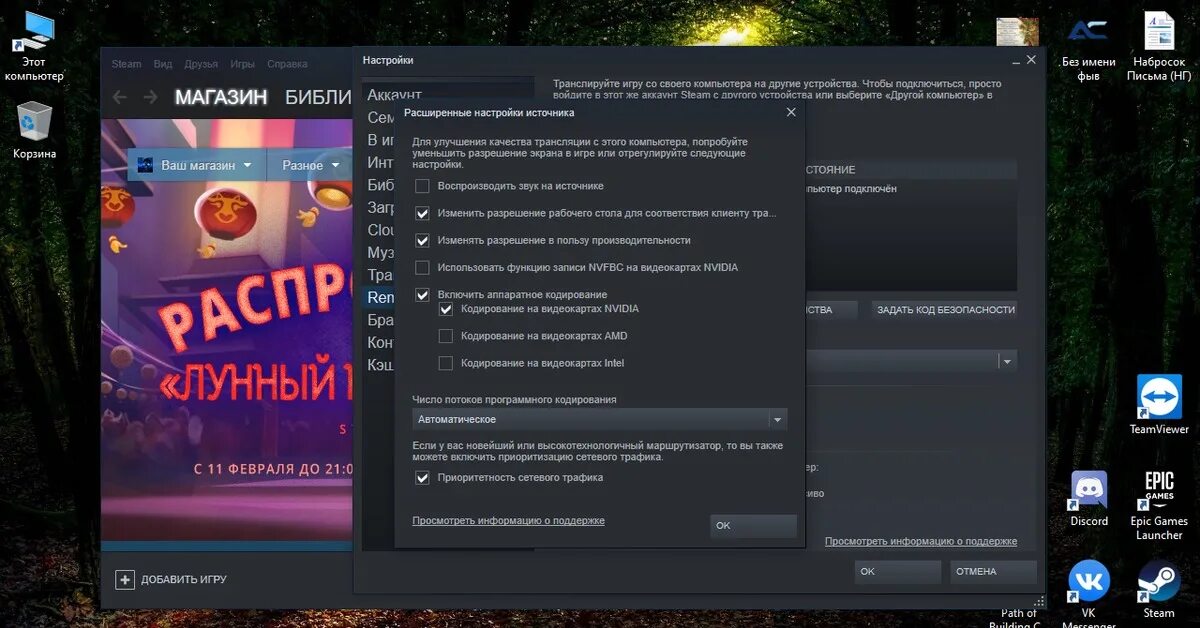Launch TeamViewer from the desktop
The width and height of the screenshot is (1200, 628).
[1159, 405]
